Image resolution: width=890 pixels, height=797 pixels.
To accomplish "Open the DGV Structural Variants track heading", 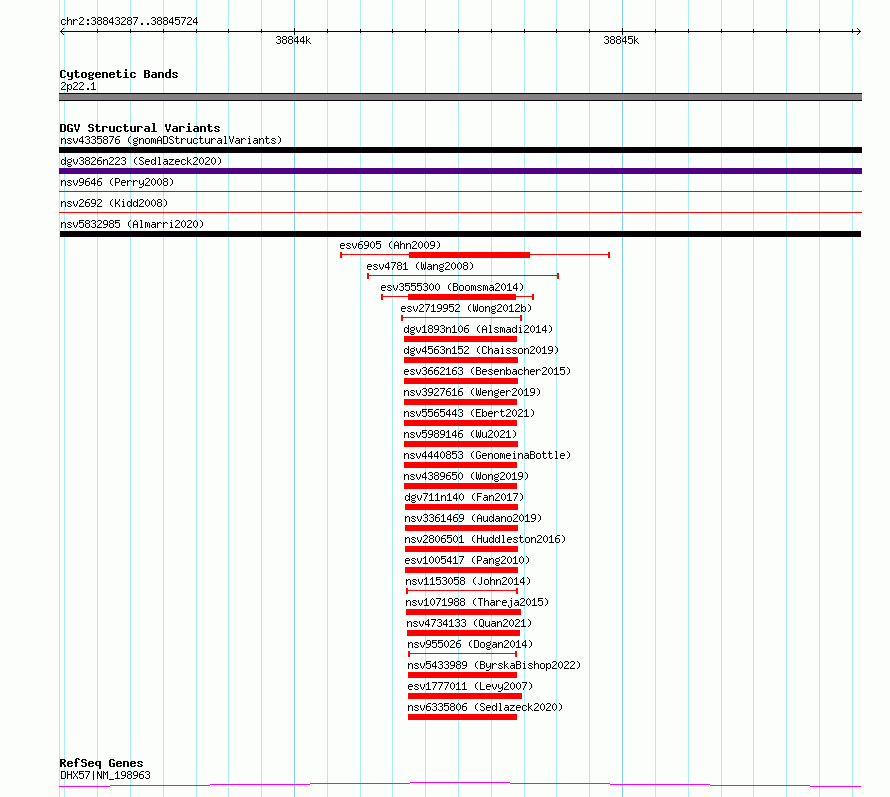I will pos(140,128).
